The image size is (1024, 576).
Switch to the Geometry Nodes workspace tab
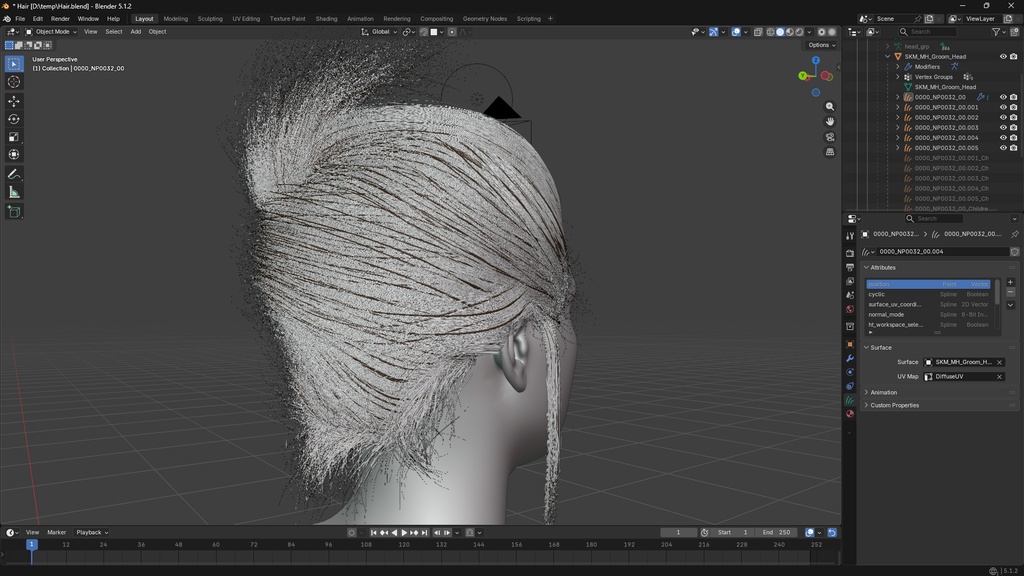(485, 19)
